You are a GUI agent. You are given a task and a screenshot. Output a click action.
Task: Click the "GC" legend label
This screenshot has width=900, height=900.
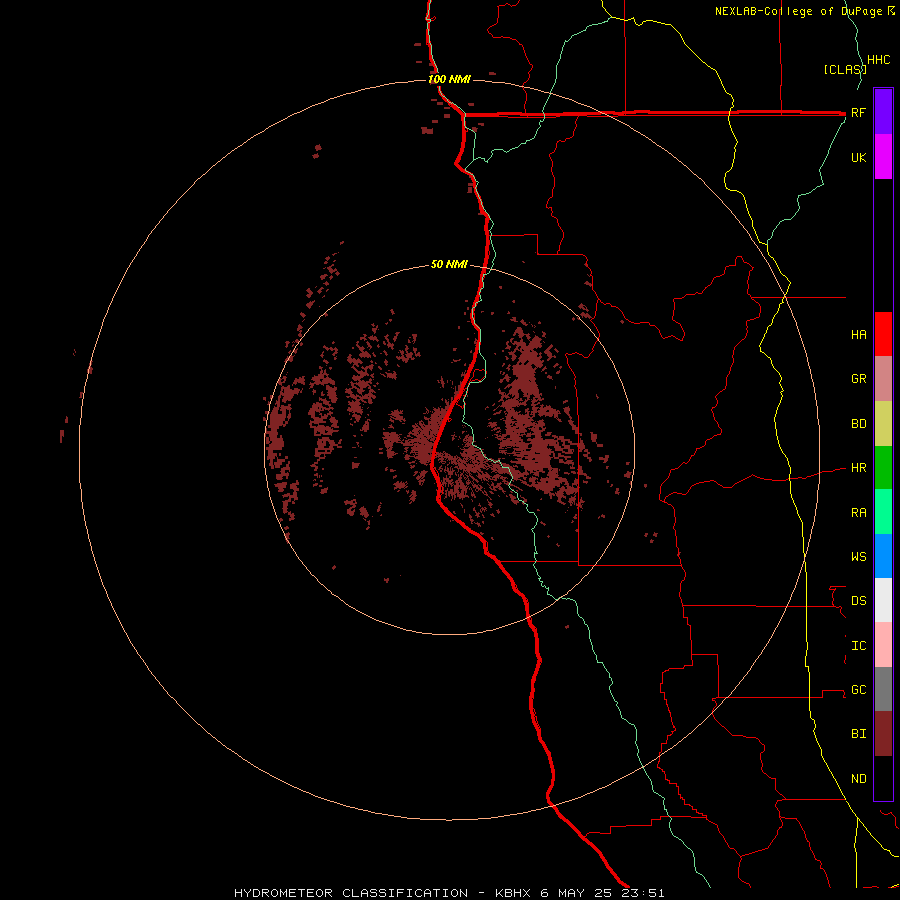point(858,689)
